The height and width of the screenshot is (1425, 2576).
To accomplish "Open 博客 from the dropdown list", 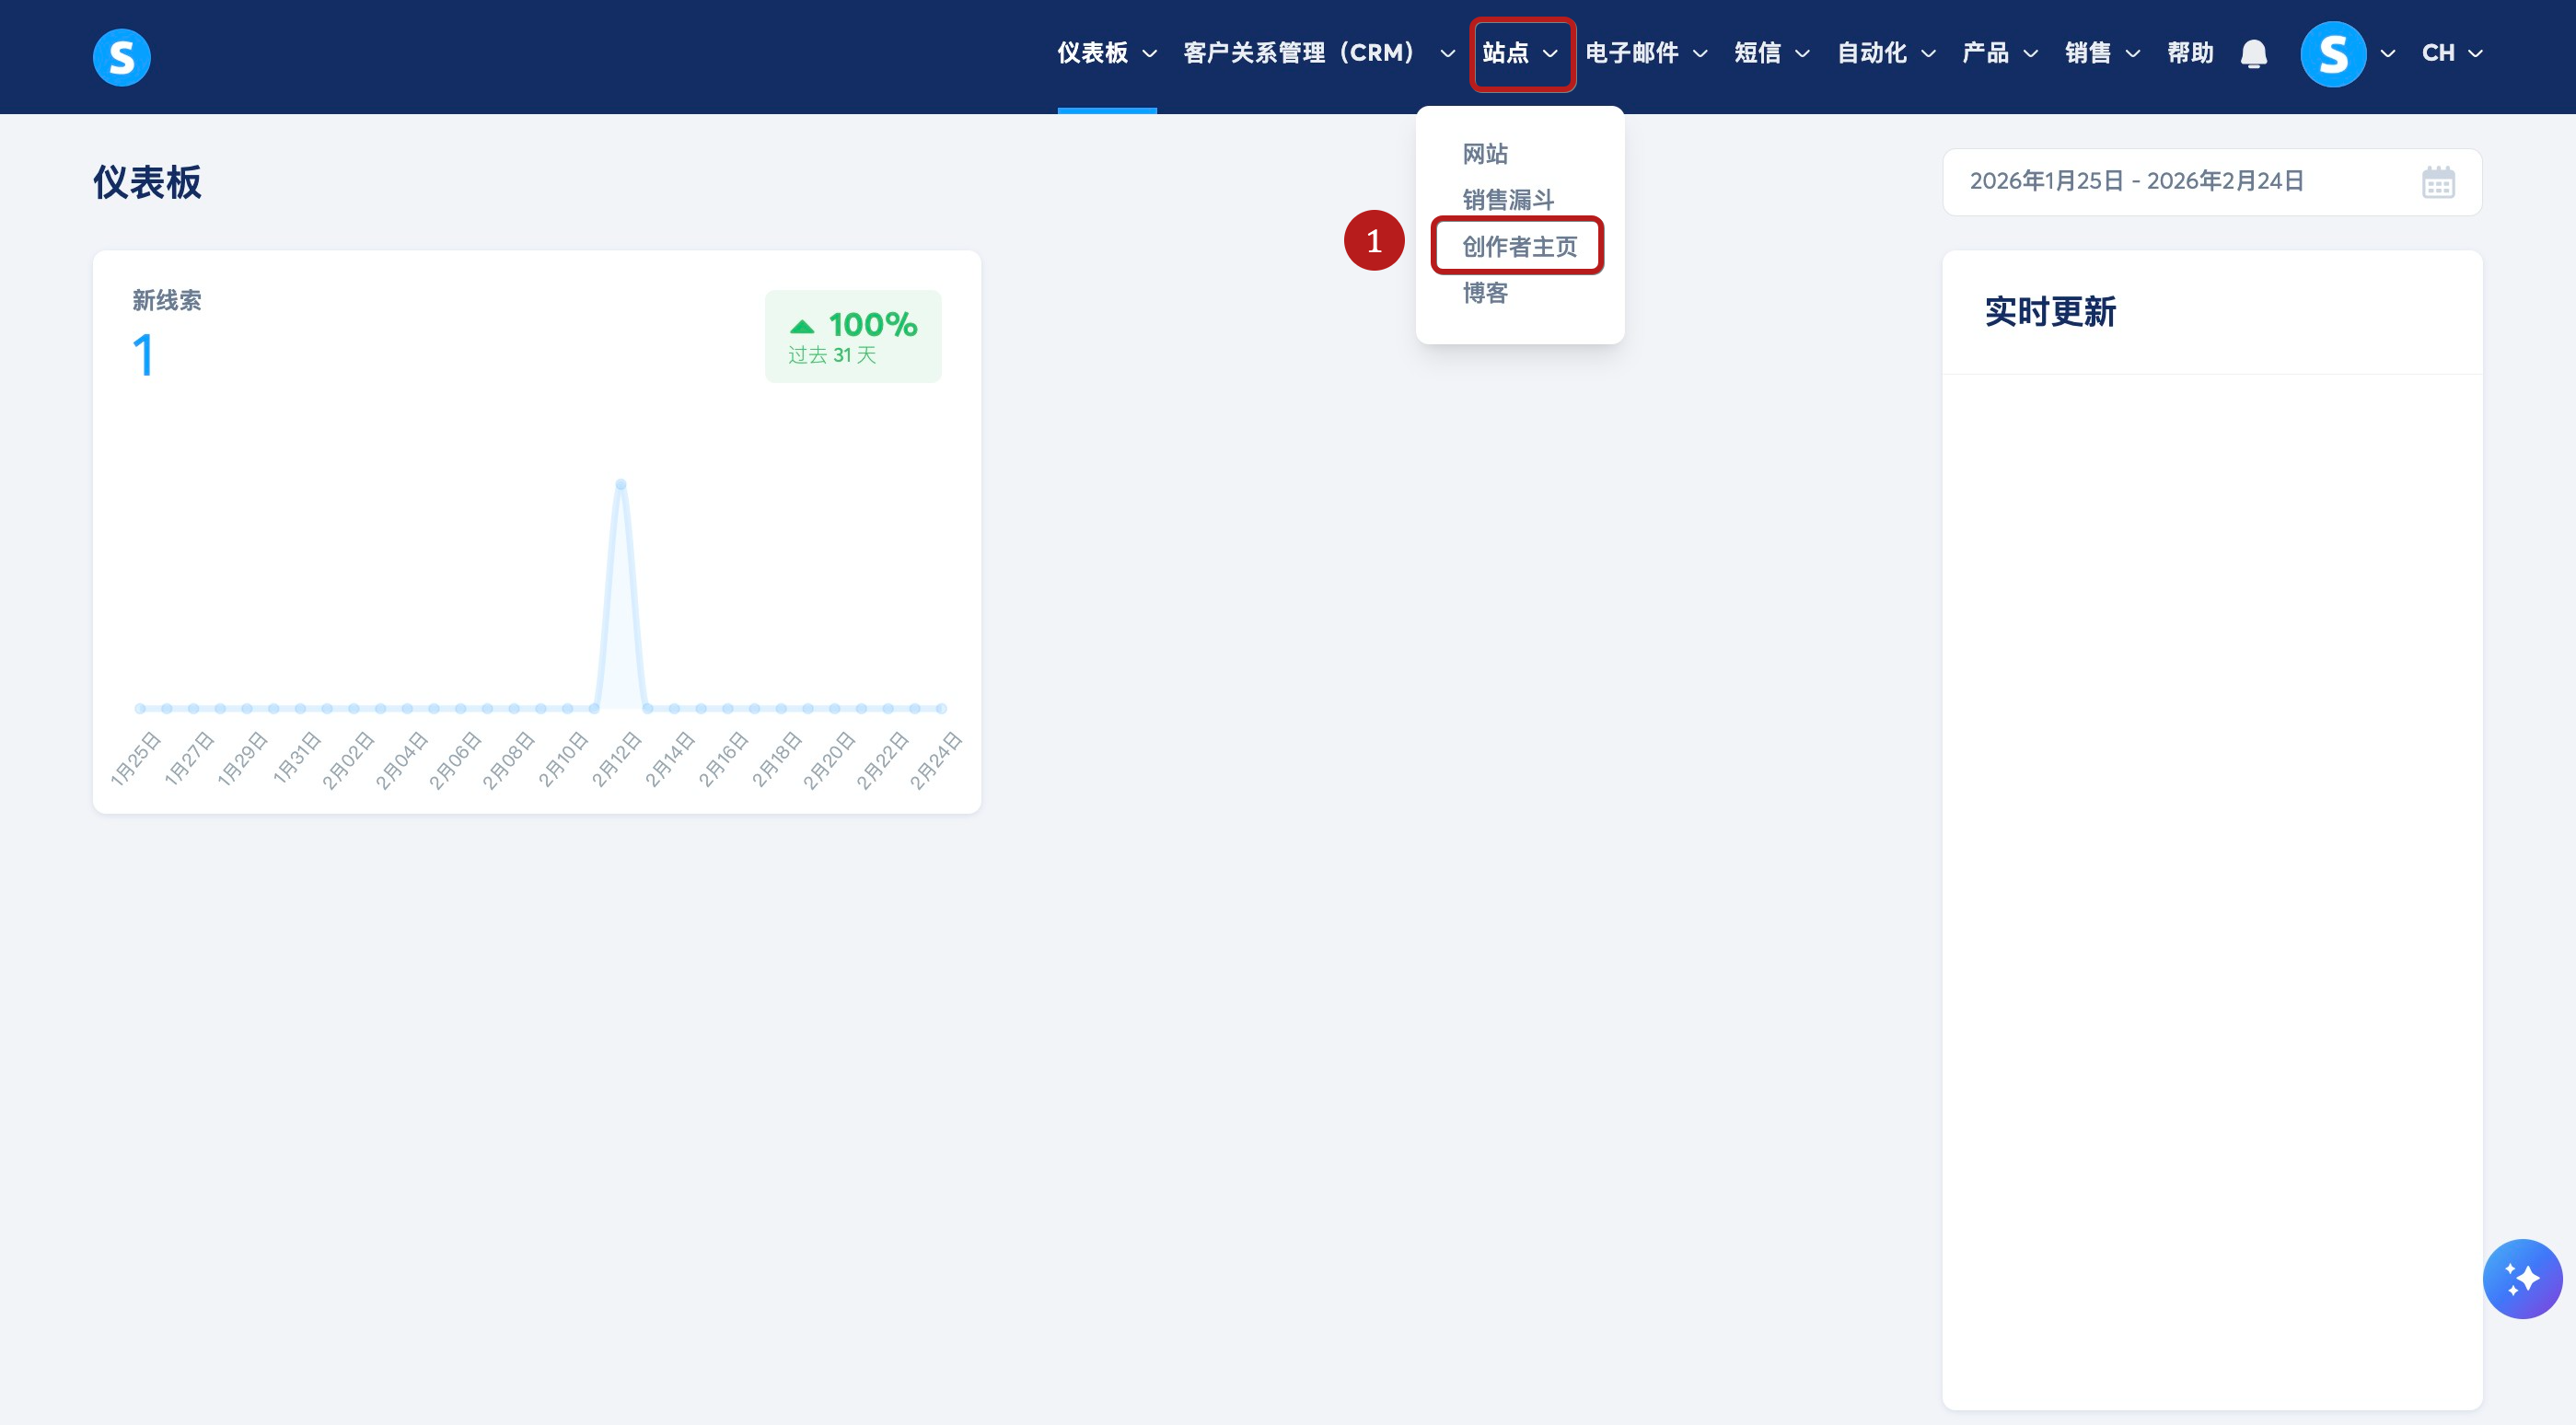I will [1484, 293].
